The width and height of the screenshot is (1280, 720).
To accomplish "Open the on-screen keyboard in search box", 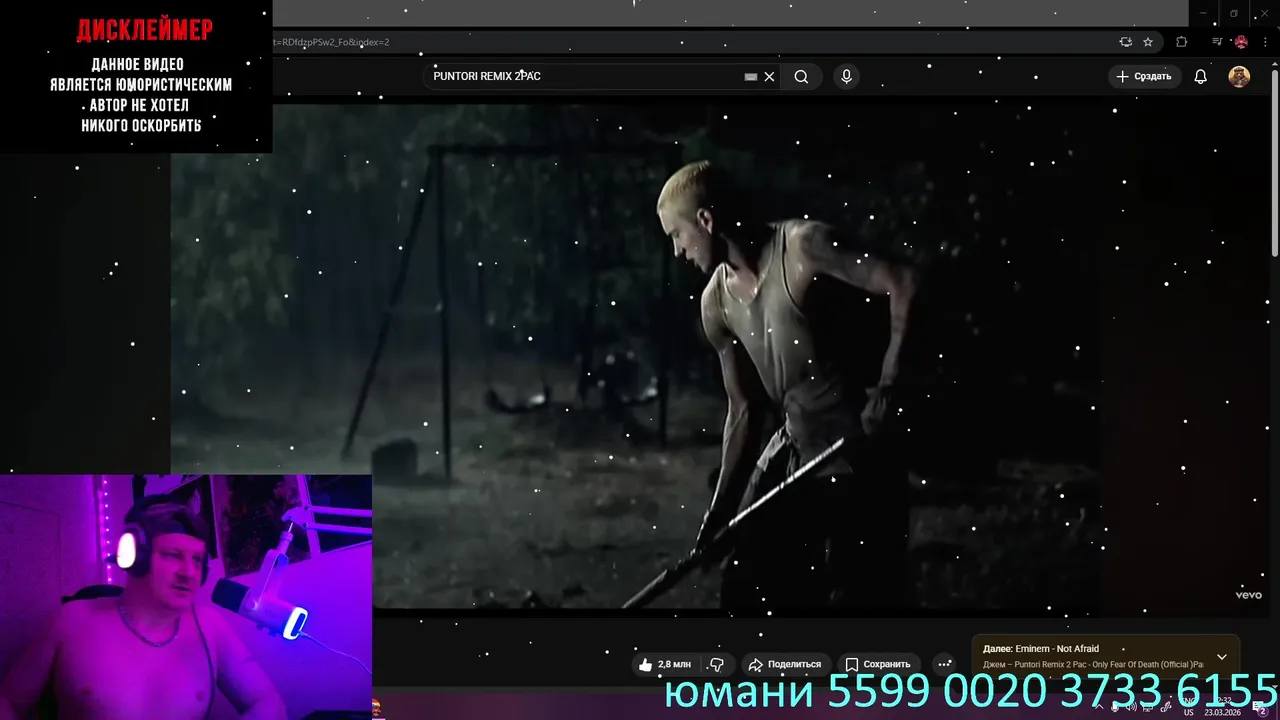I will point(751,76).
